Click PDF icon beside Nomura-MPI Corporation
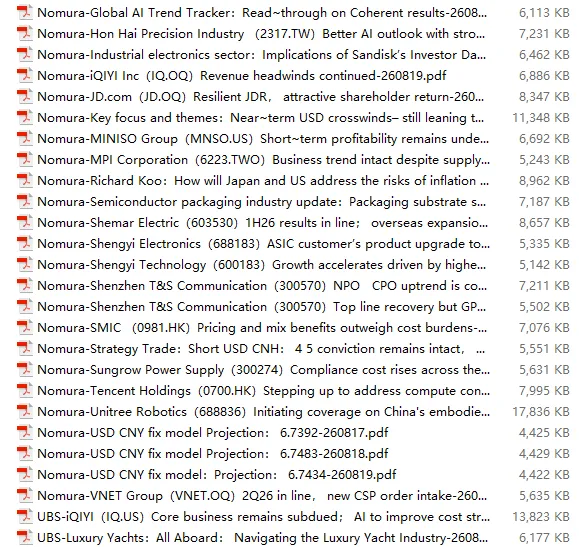The image size is (579, 547). [x=25, y=160]
